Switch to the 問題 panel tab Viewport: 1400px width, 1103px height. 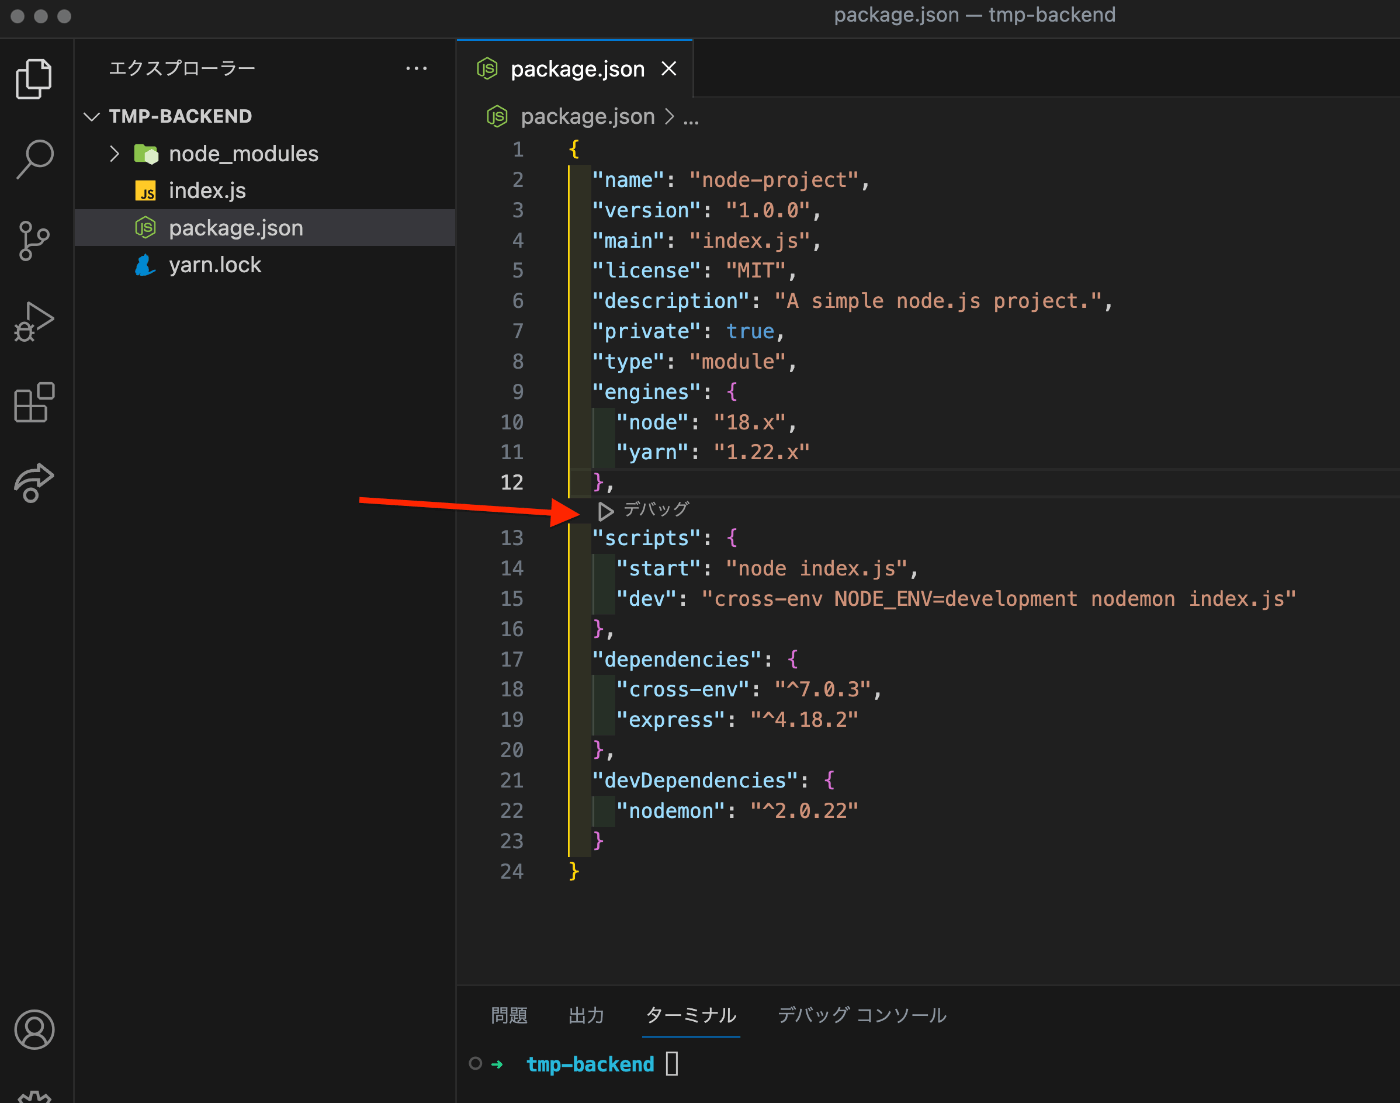[x=509, y=1015]
